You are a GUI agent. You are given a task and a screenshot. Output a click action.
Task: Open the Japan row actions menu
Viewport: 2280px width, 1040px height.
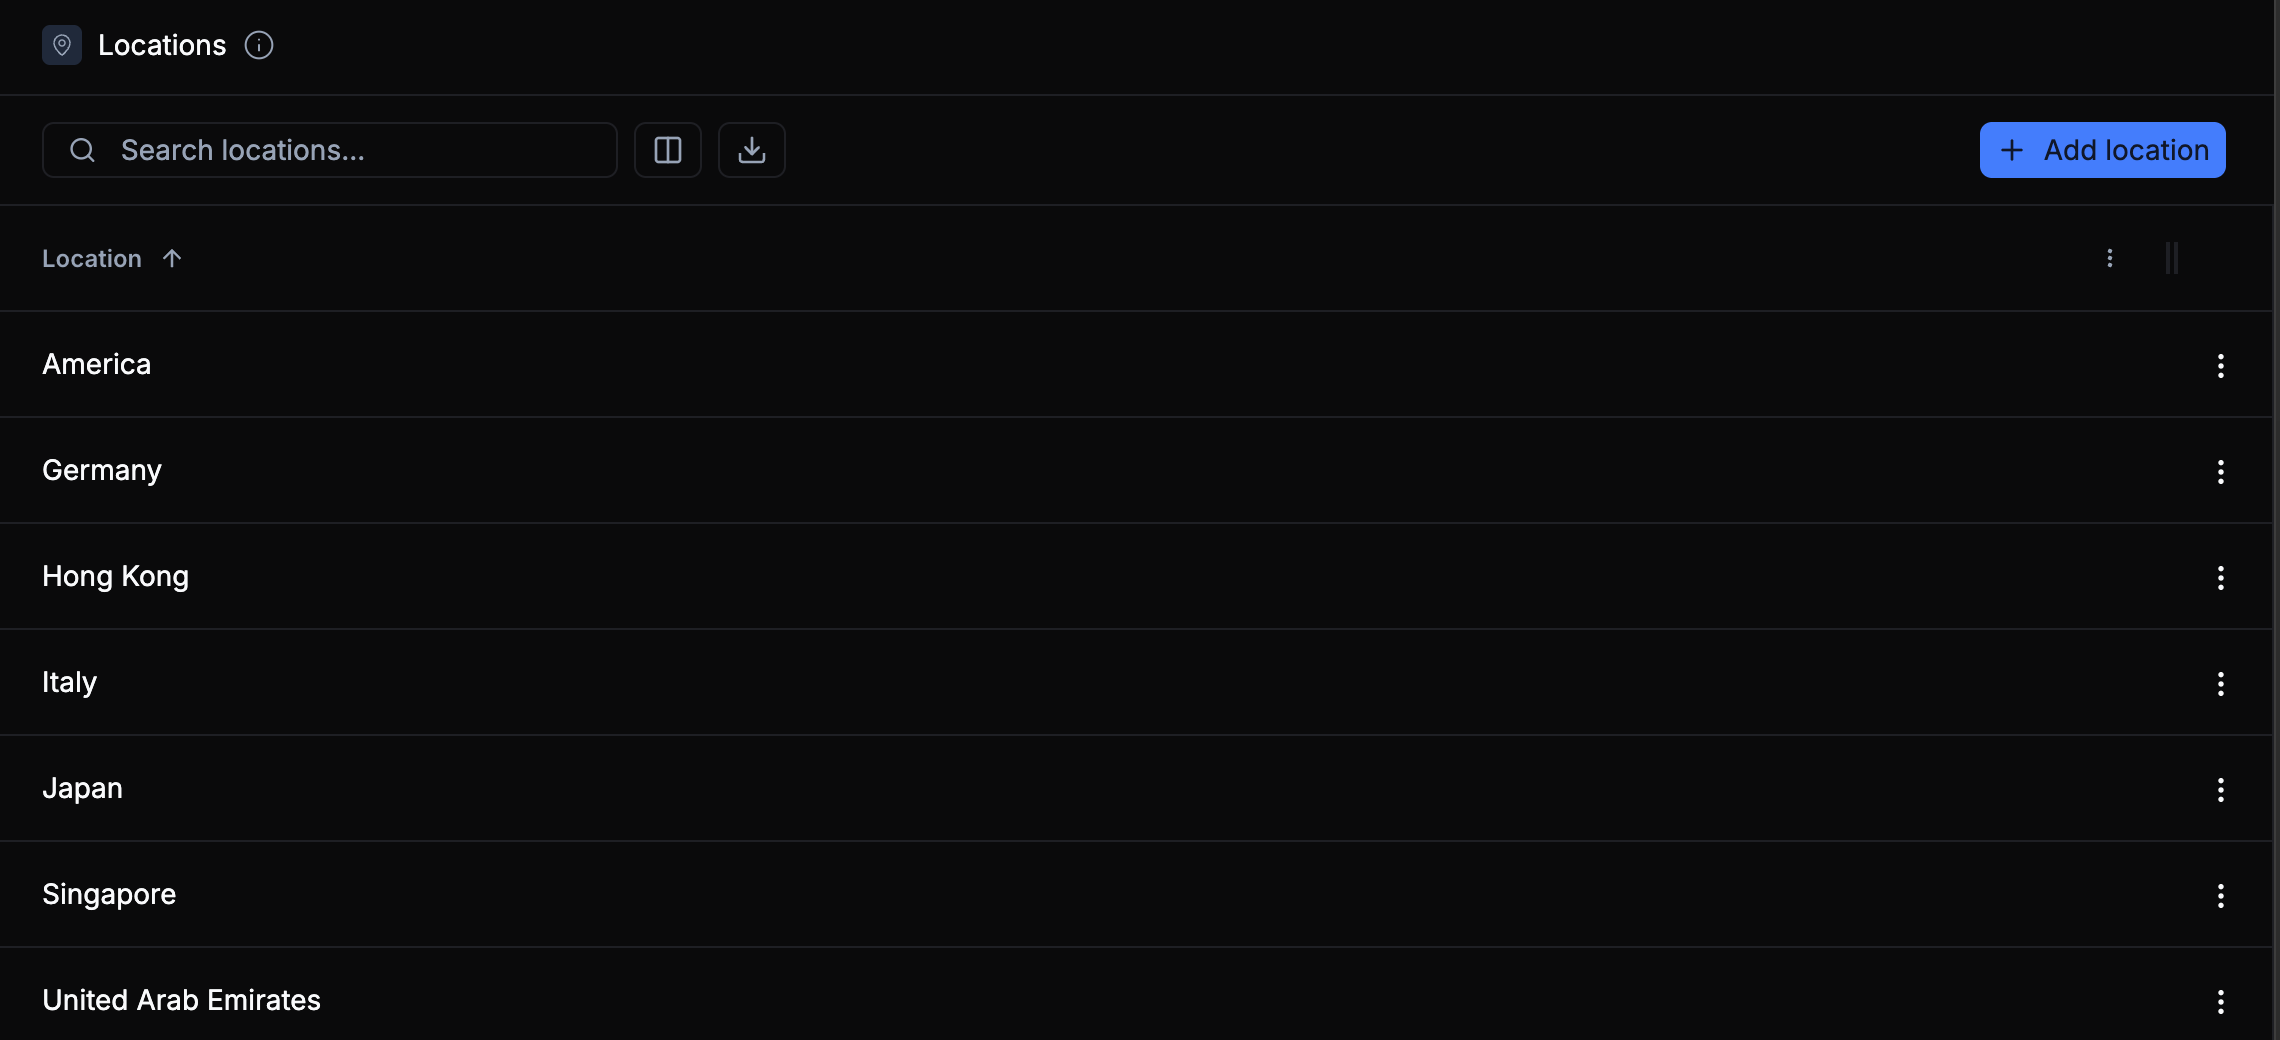coord(2220,789)
